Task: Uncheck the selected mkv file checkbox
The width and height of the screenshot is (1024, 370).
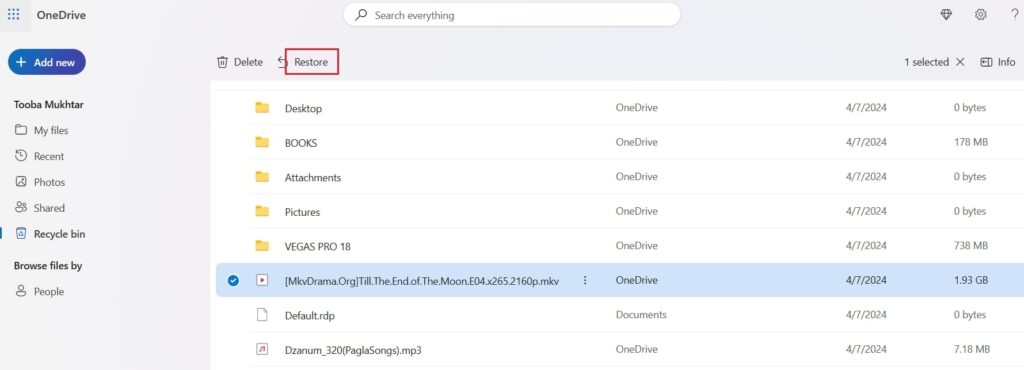Action: pyautogui.click(x=233, y=281)
